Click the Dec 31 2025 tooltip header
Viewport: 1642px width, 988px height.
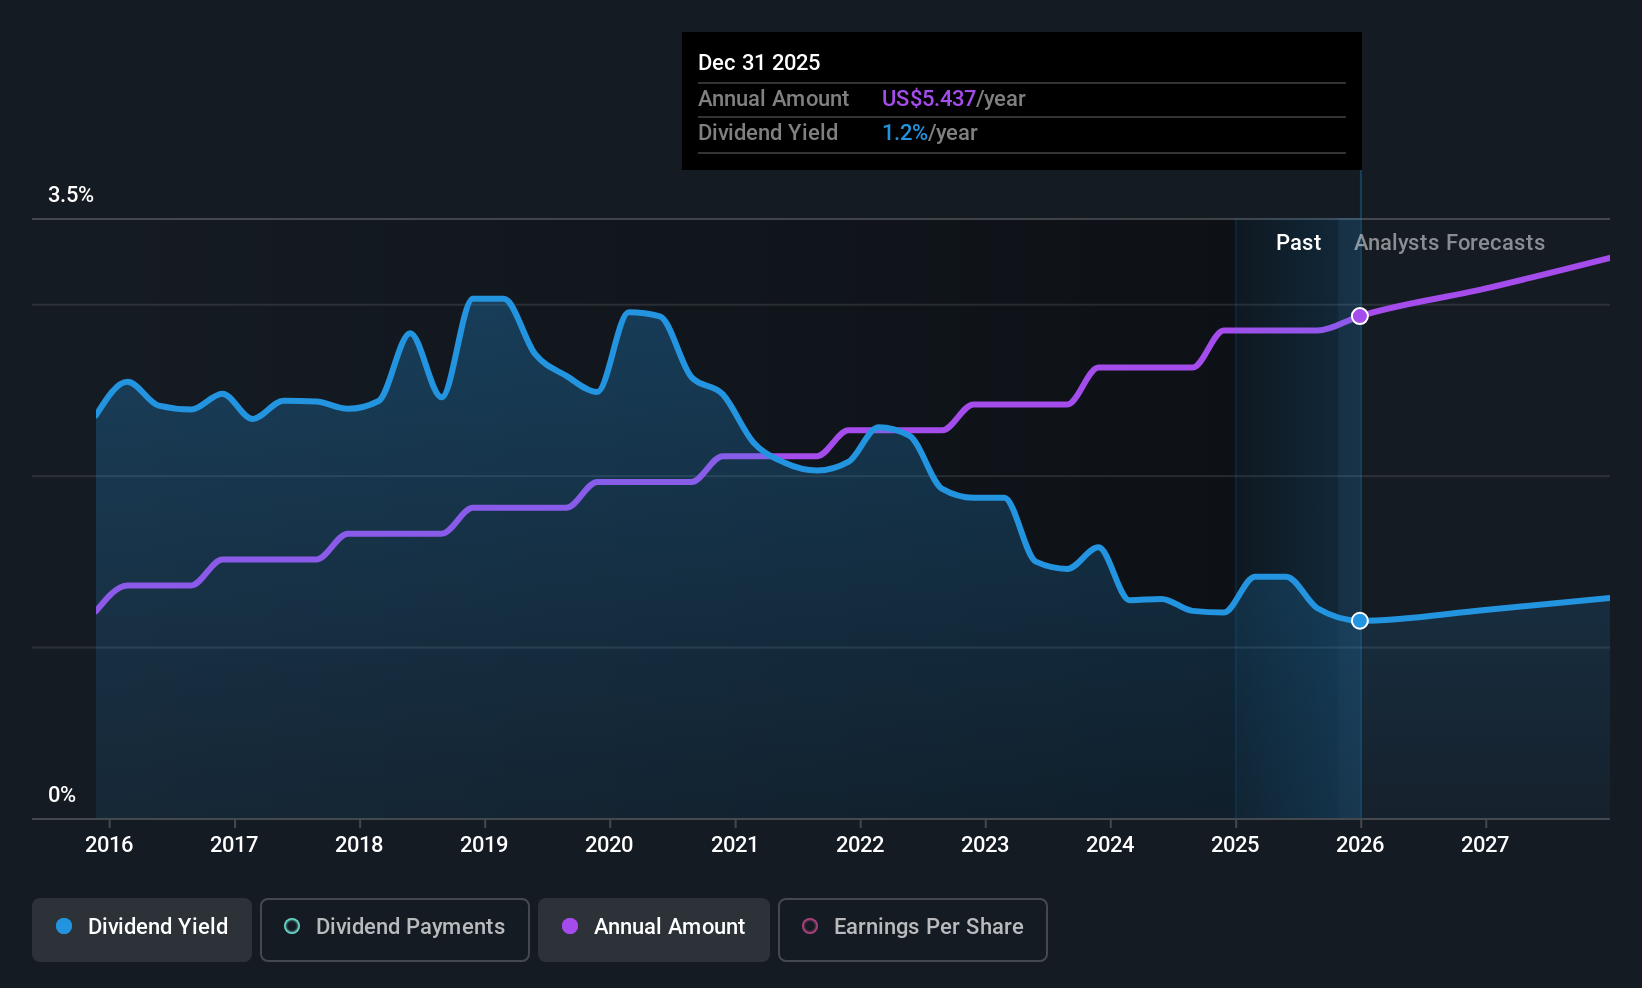(759, 62)
